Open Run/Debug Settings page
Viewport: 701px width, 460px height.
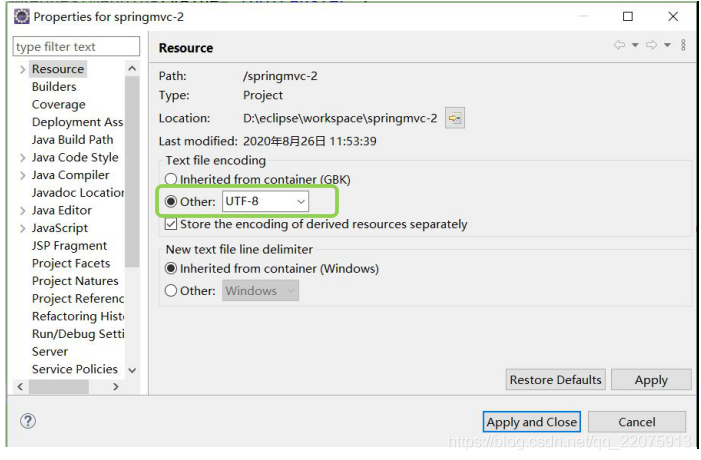pyautogui.click(x=78, y=334)
